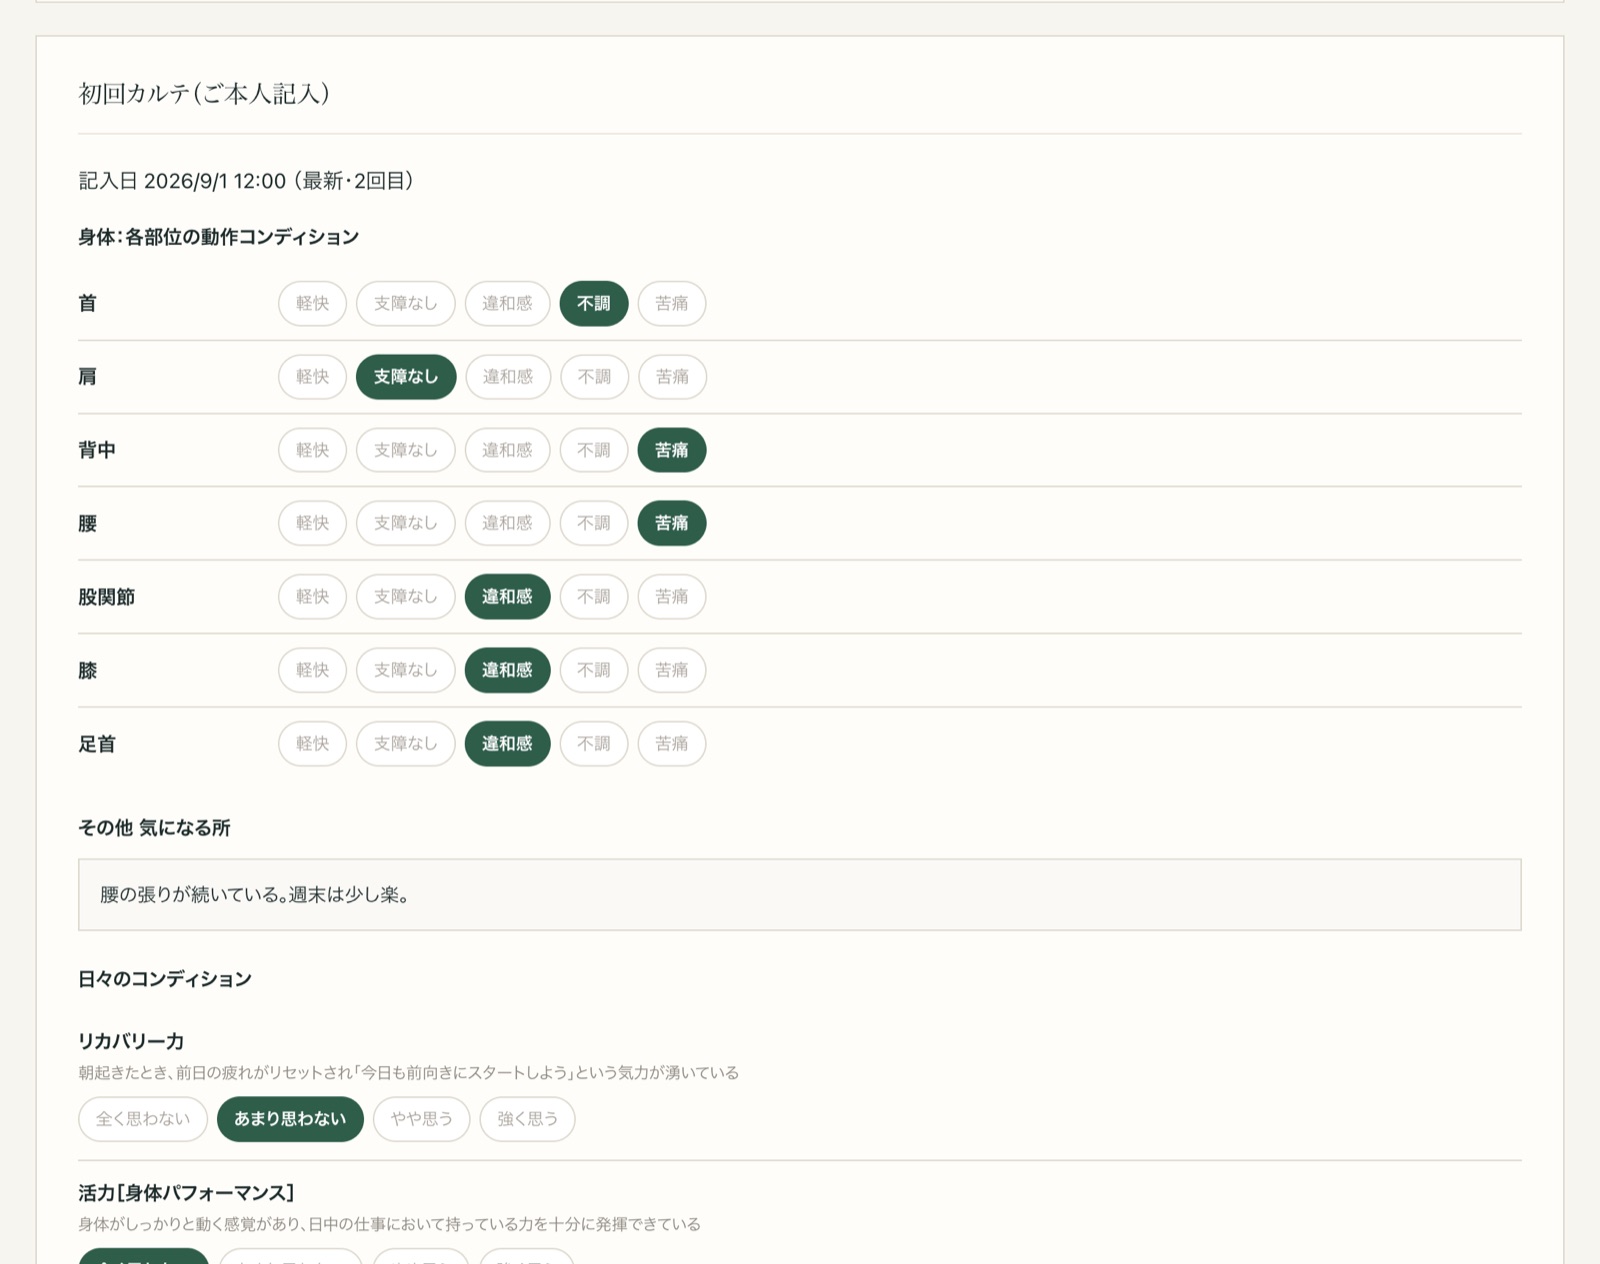Select 支障なし for the 背中 row
Image resolution: width=1600 pixels, height=1264 pixels.
tap(405, 450)
